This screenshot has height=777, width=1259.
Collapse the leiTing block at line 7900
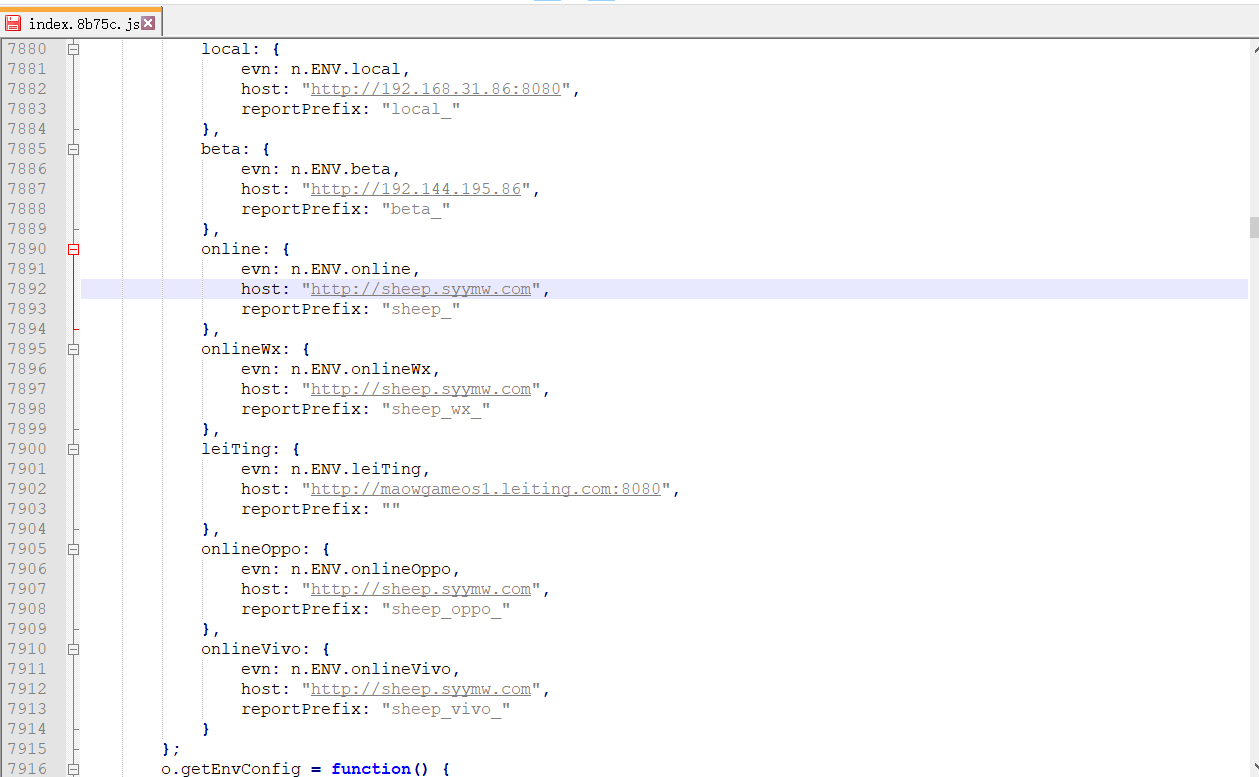pos(73,449)
